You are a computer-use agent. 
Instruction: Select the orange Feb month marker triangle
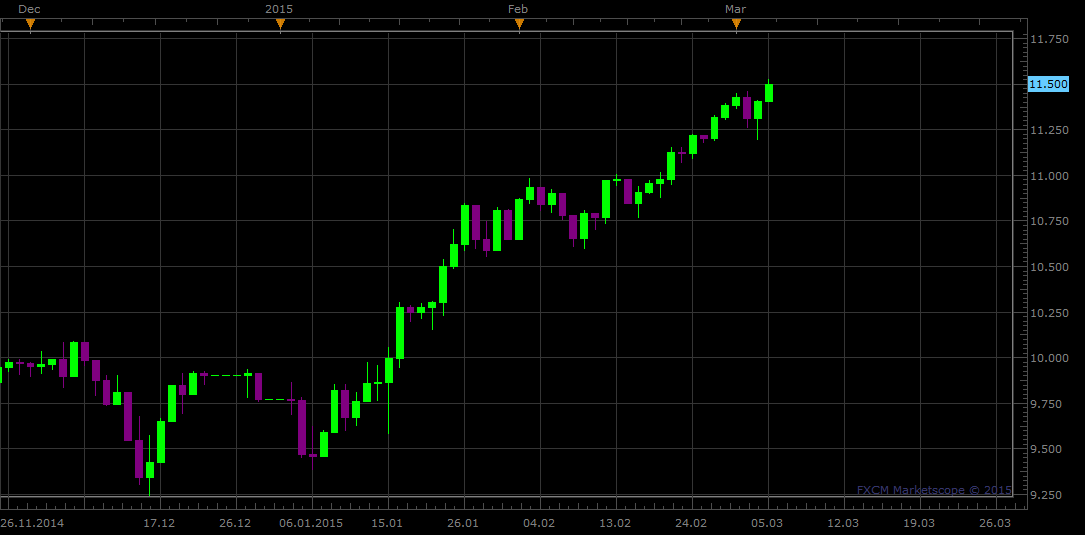click(x=518, y=23)
